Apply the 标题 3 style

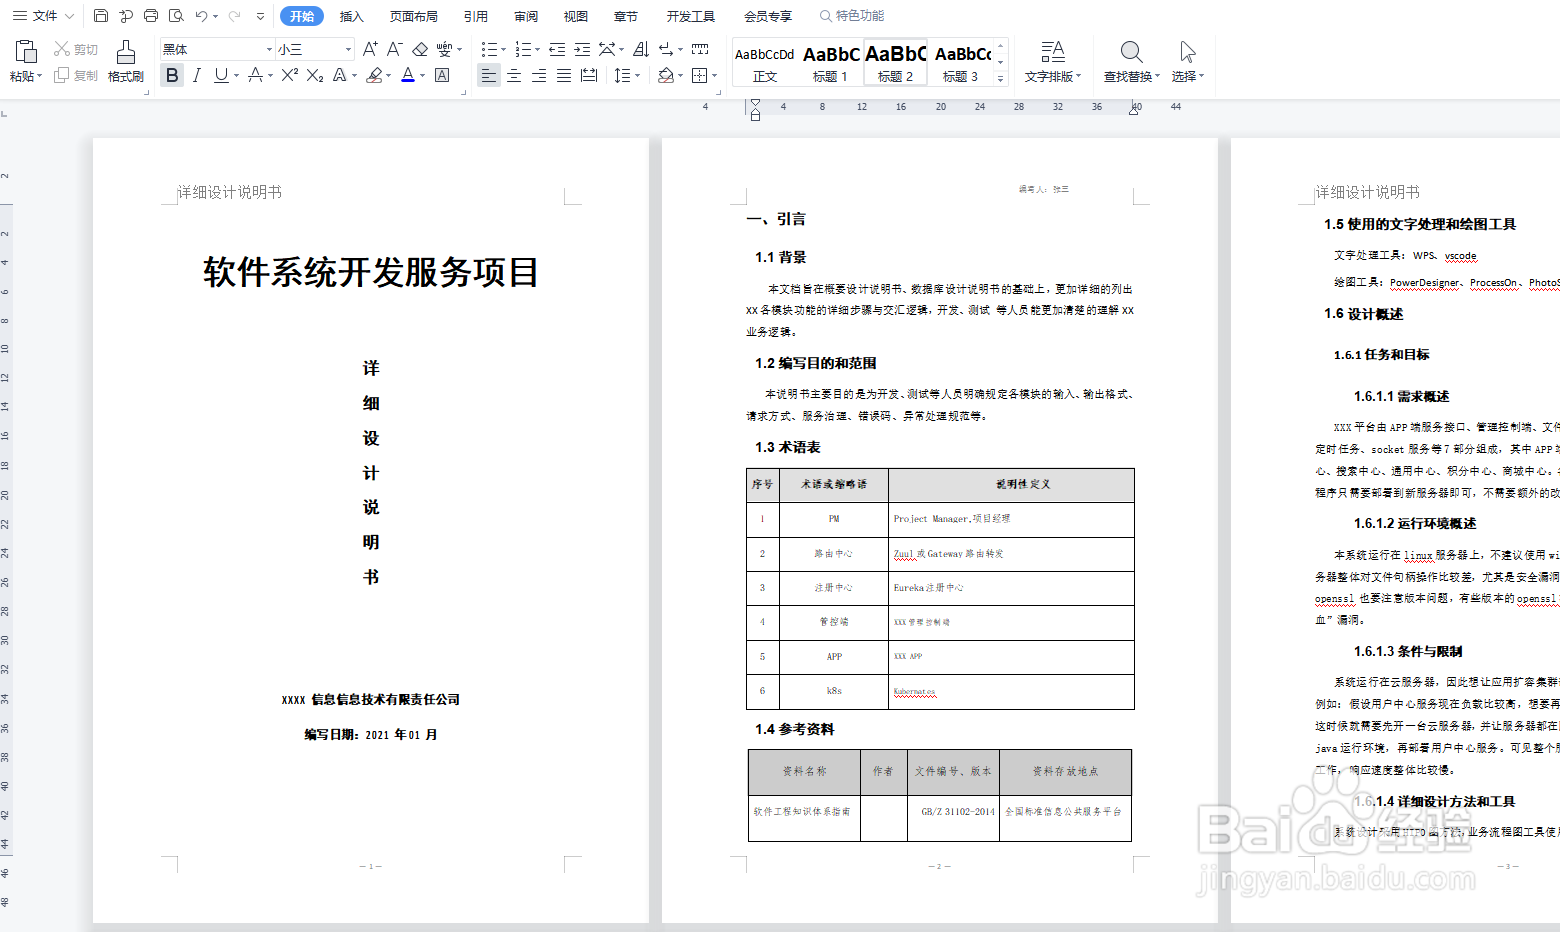click(x=961, y=64)
